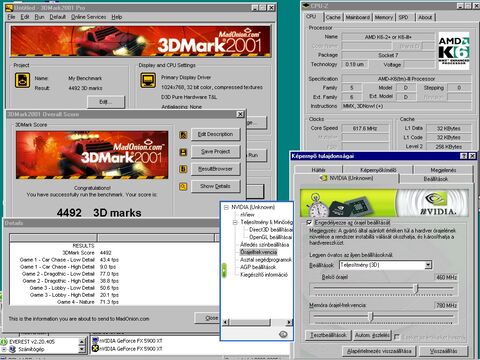
Task: Switch to the Megjelenés tab
Action: pyautogui.click(x=443, y=170)
